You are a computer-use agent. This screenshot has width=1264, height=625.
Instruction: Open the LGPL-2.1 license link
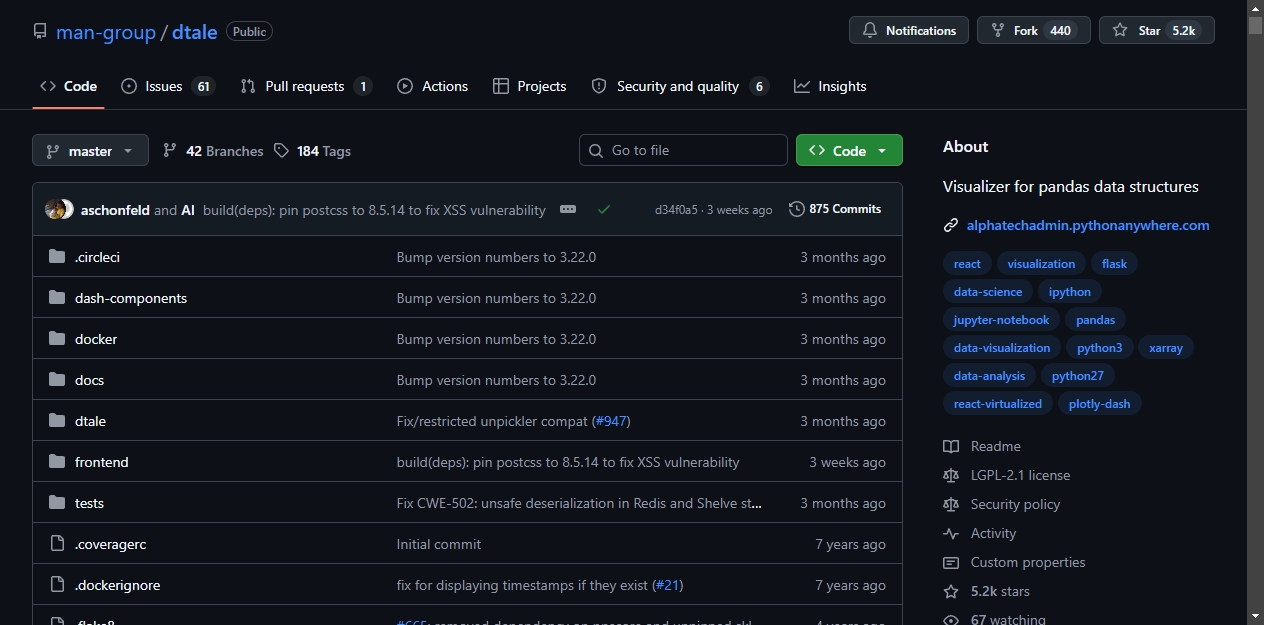pos(1007,475)
